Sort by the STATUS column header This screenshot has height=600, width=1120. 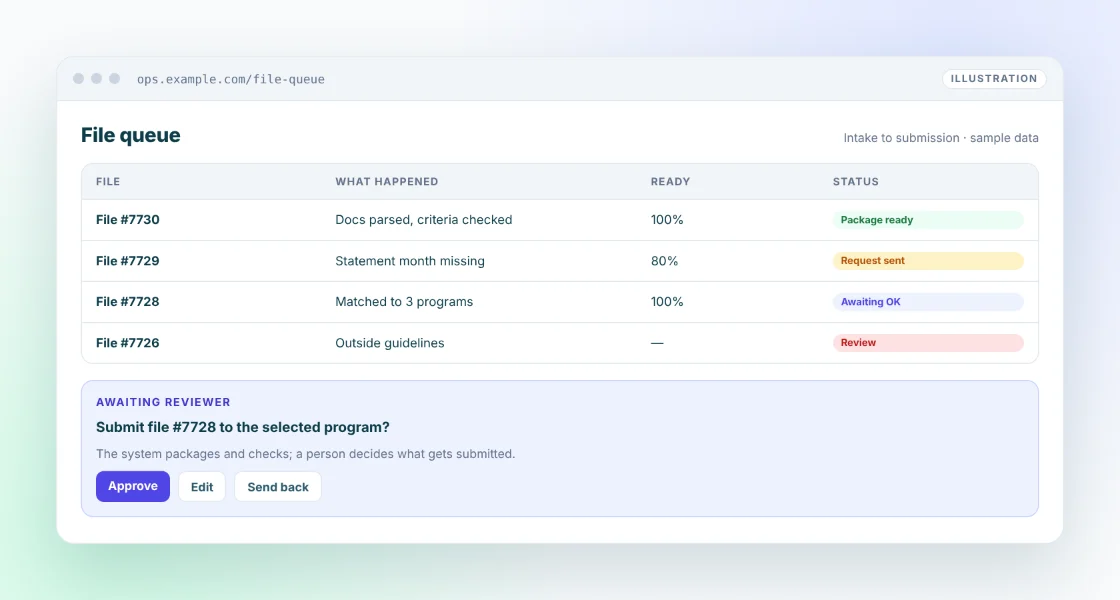click(x=856, y=181)
